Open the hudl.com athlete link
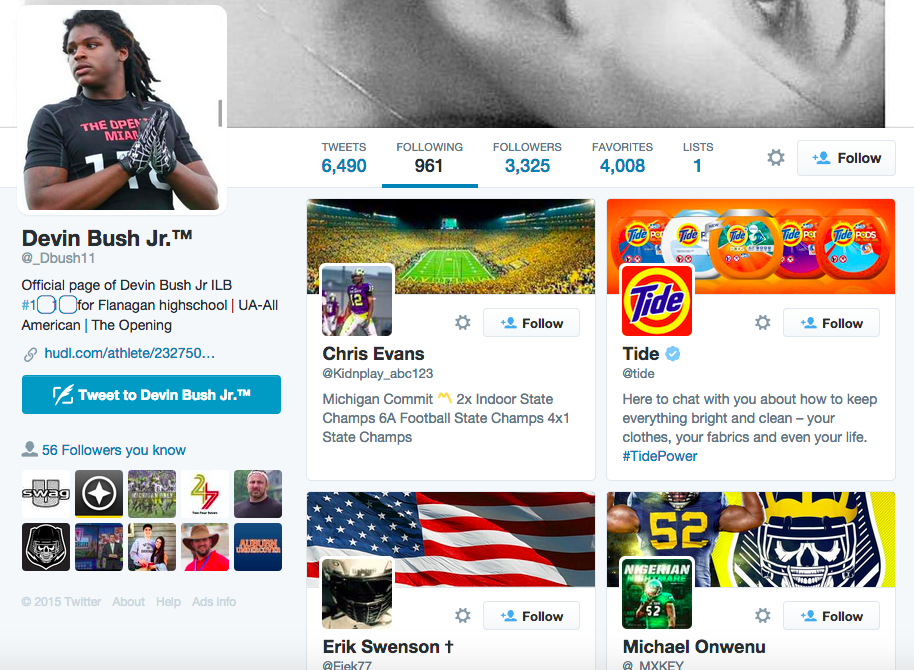The image size is (914, 670). click(129, 353)
